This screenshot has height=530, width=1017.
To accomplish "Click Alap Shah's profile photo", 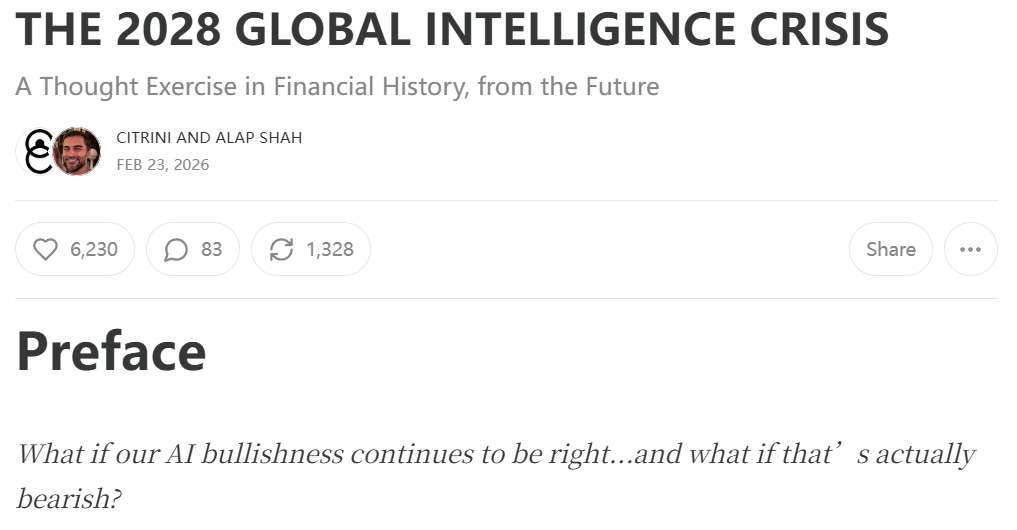I will (77, 151).
